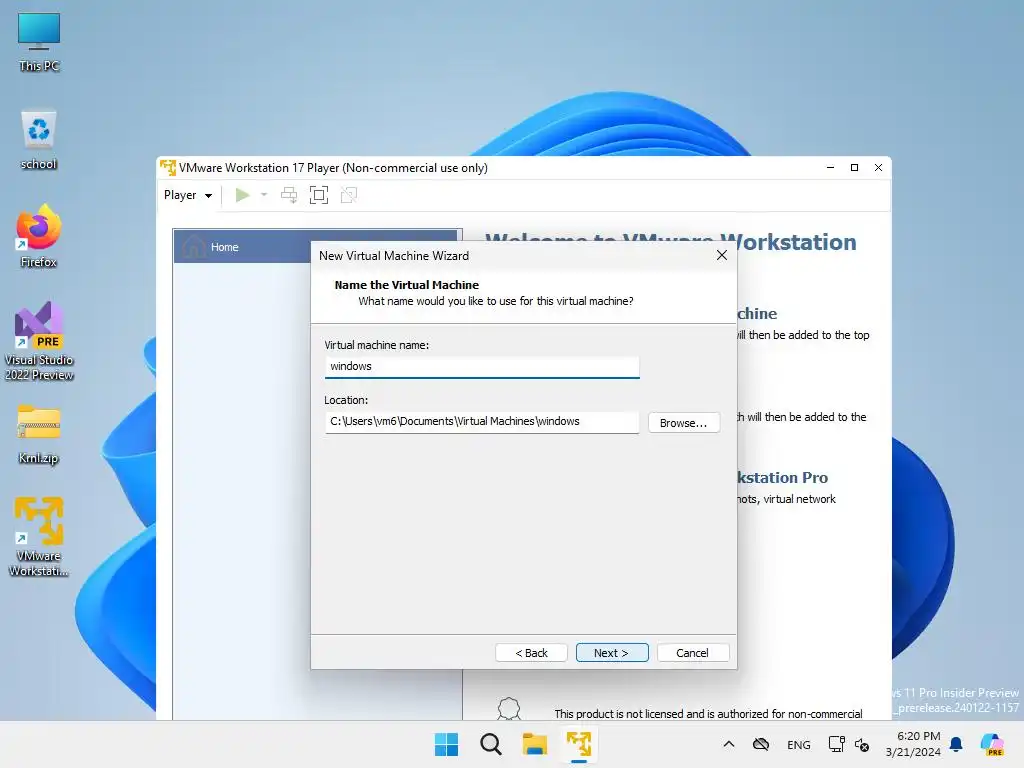Click the Unity mode toolbar icon
The height and width of the screenshot is (768, 1024).
[349, 195]
